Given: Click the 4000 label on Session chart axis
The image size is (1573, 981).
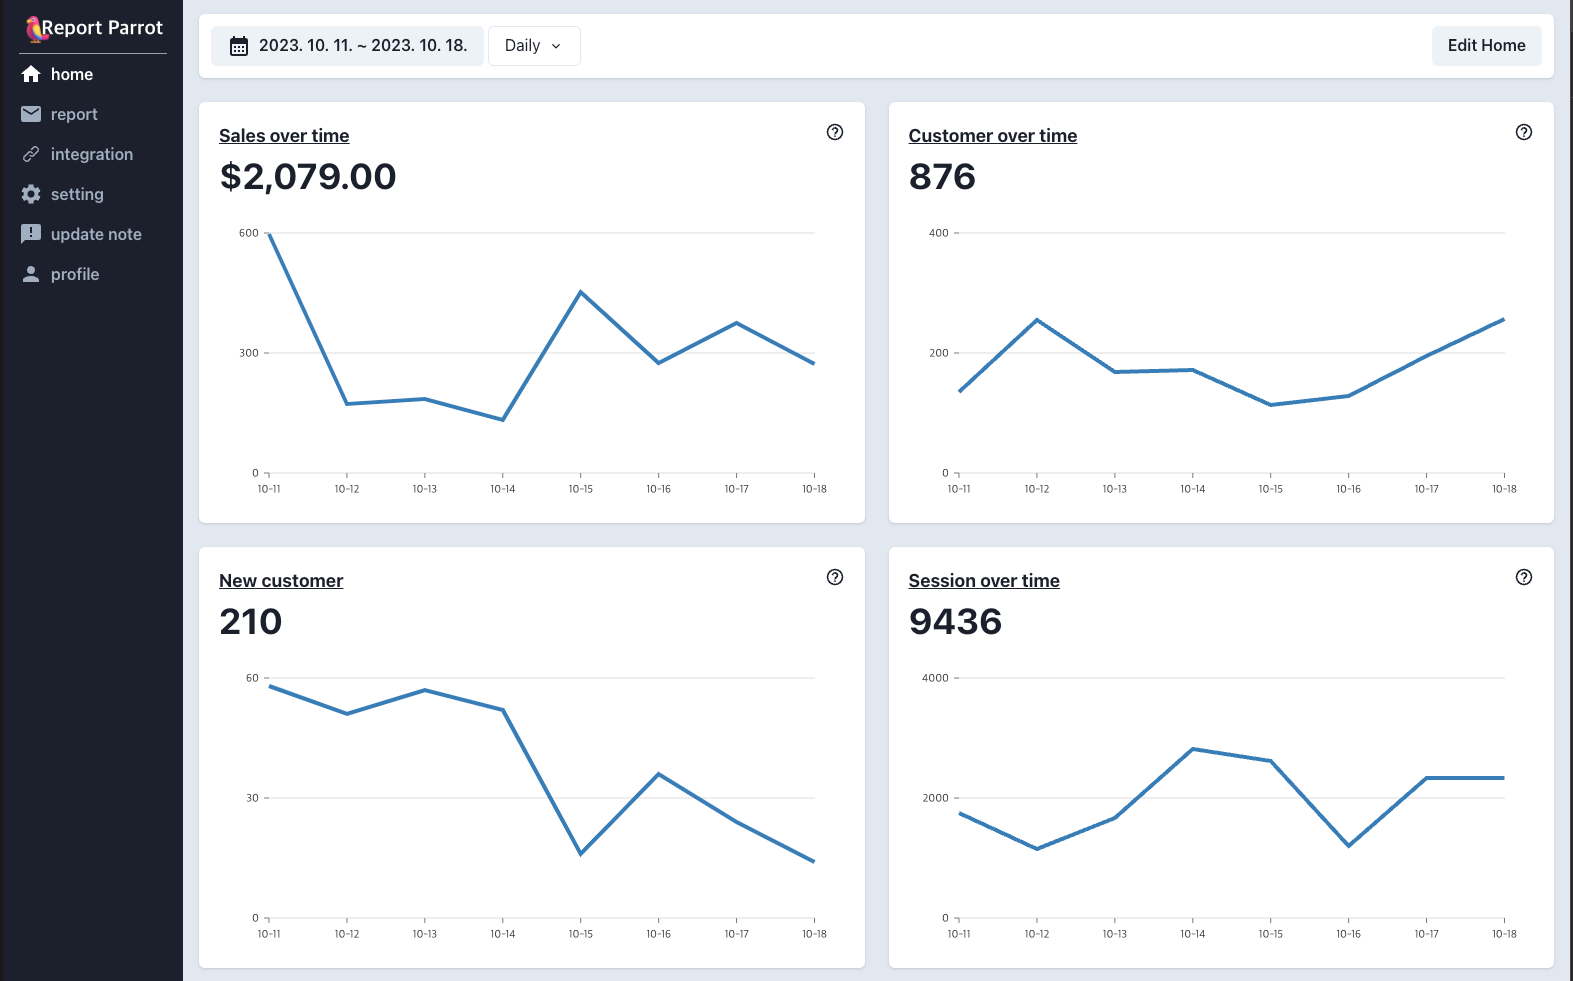Looking at the screenshot, I should click(x=935, y=678).
